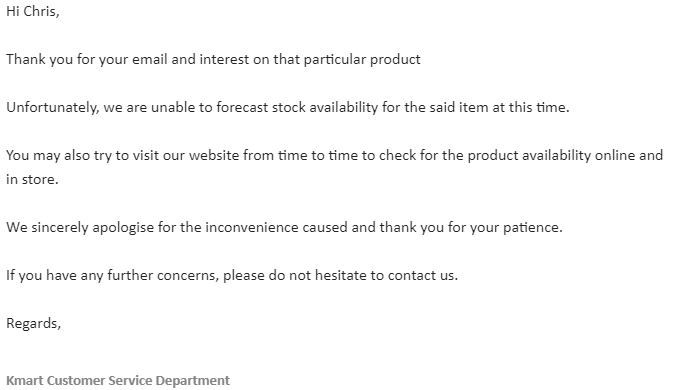Click the phrase 'forecast stock availability'

tap(297, 108)
